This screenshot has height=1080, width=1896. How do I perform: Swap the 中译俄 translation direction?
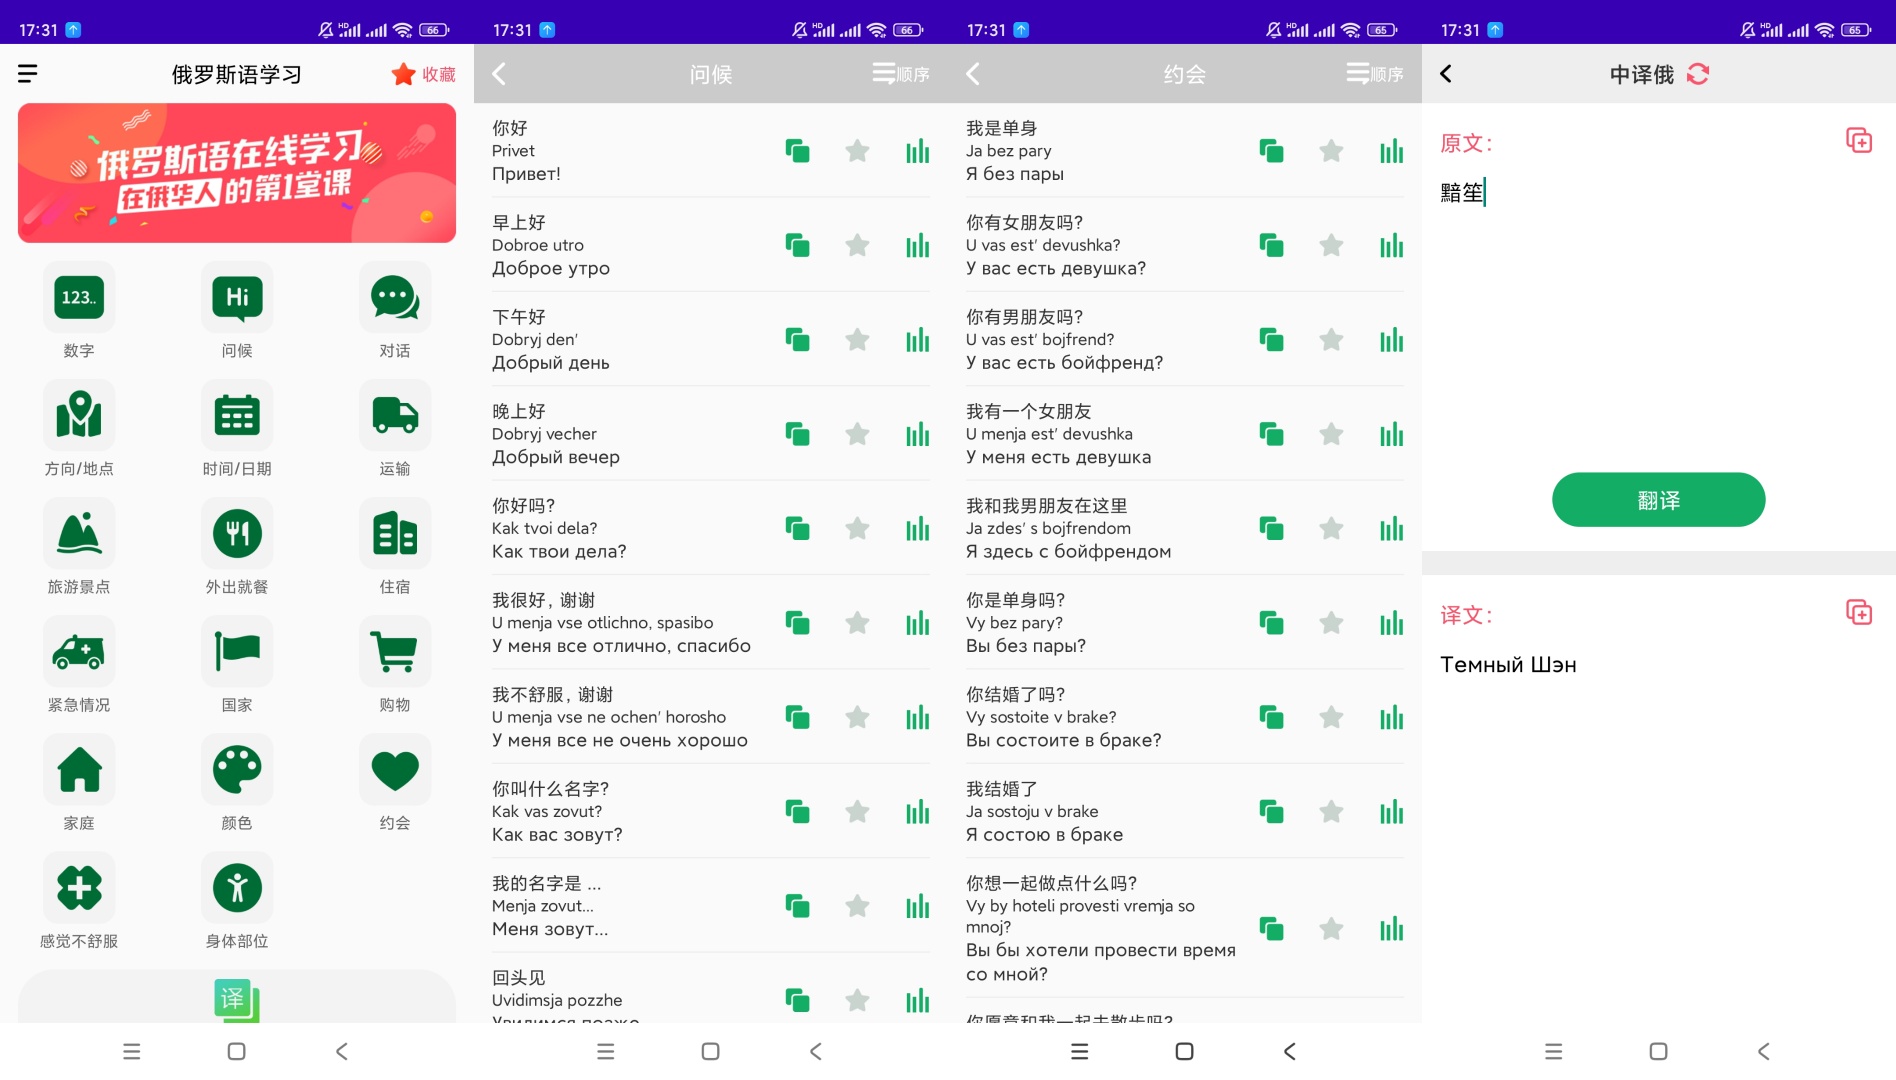click(1698, 74)
